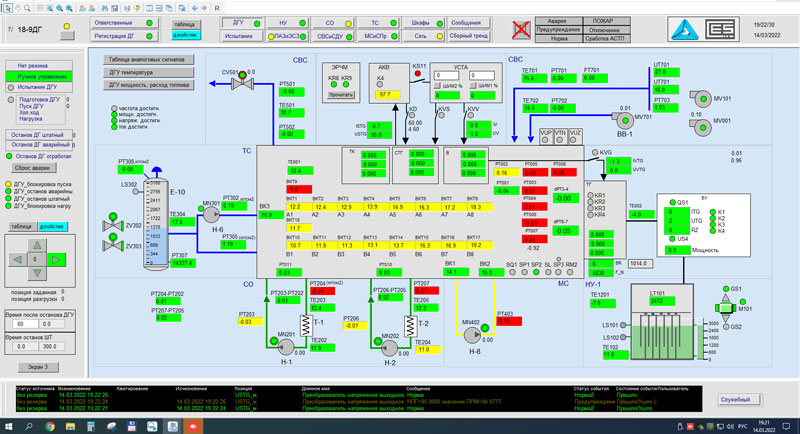Click the Прочитать button in ЭРЧМ
This screenshot has width=800, height=434.
click(341, 95)
